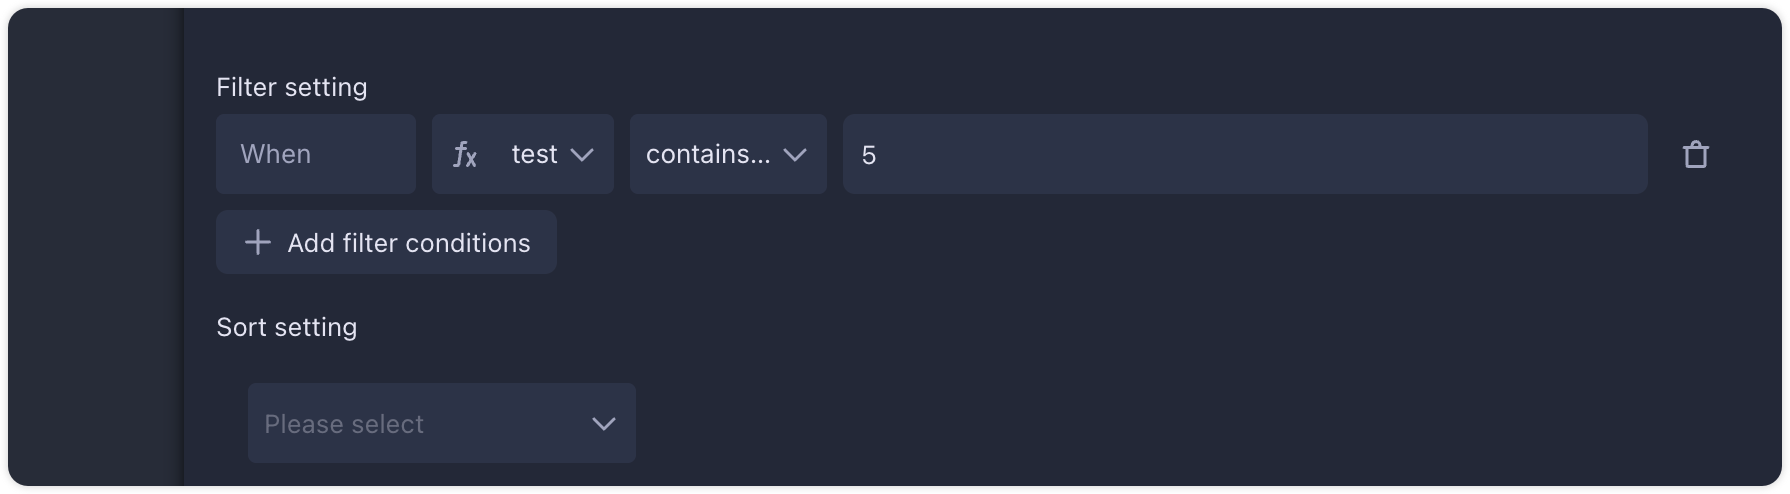
Task: Click the "Filter setting" heading
Action: 292,88
